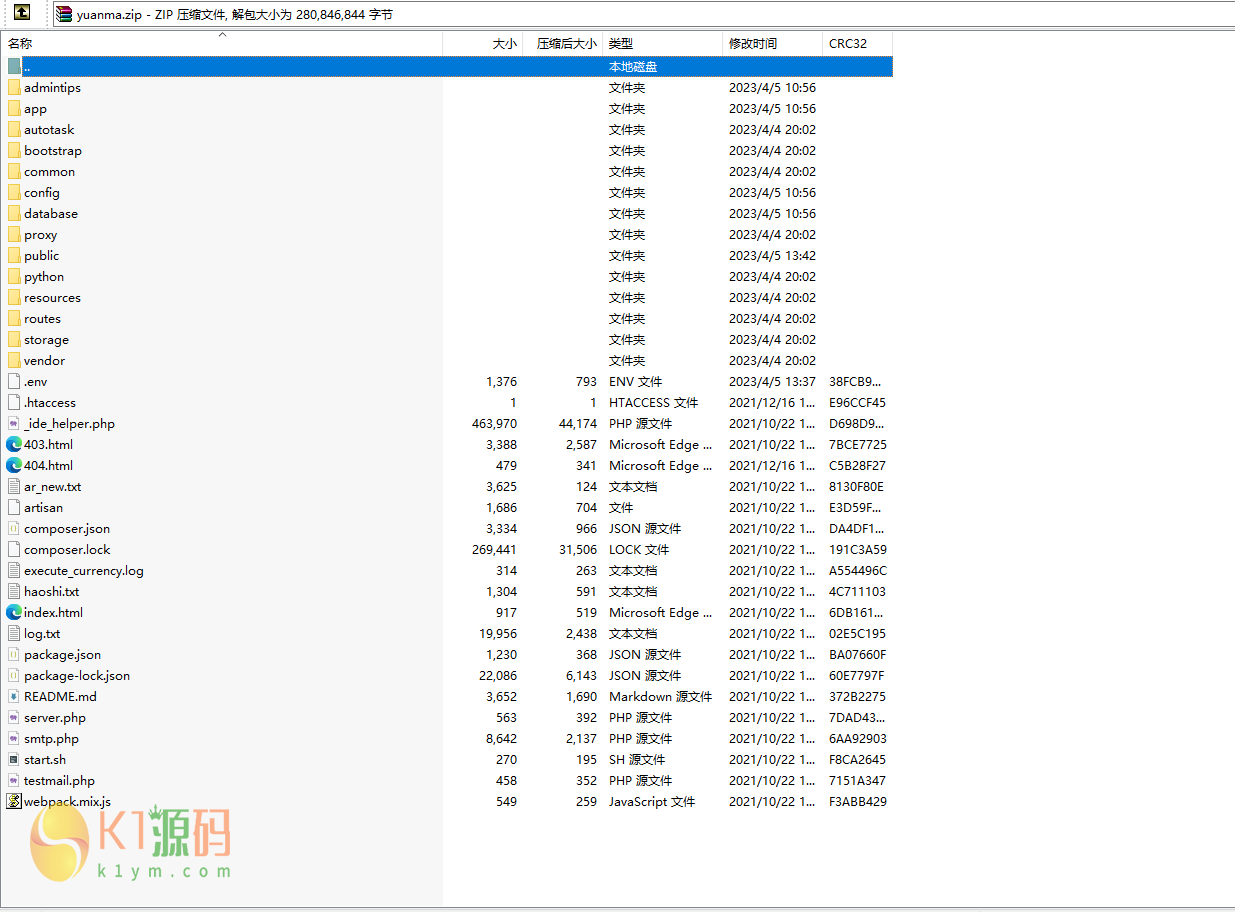Click CRC32 value 7BCE7725 of 403.html
Viewport: 1235px width, 912px height.
[x=858, y=444]
